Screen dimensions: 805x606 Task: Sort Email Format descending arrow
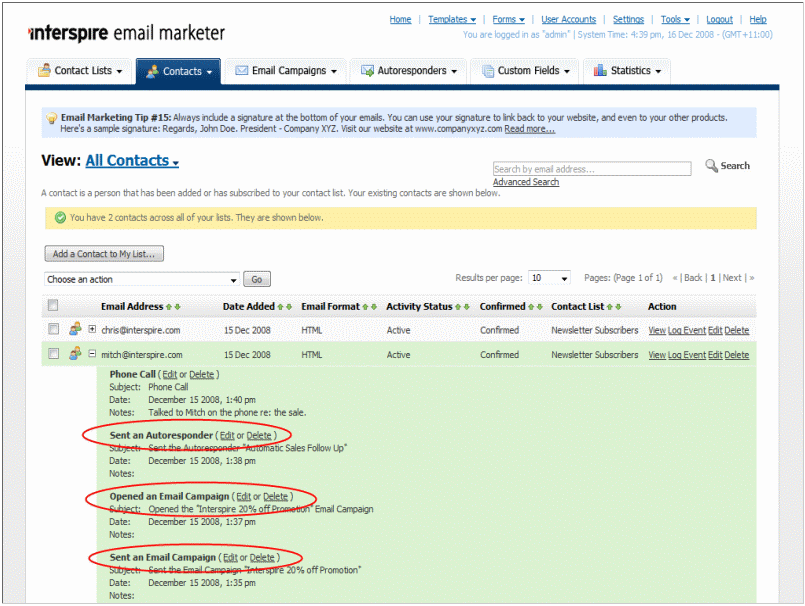click(374, 307)
